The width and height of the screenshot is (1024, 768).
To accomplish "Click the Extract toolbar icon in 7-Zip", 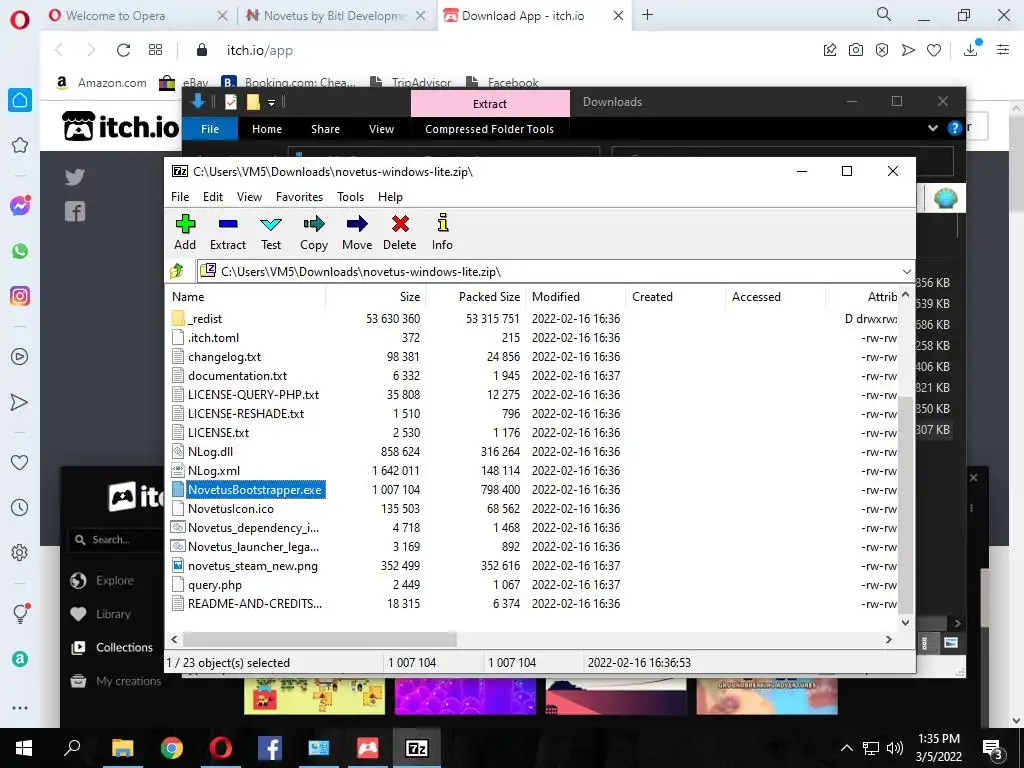I will click(228, 232).
